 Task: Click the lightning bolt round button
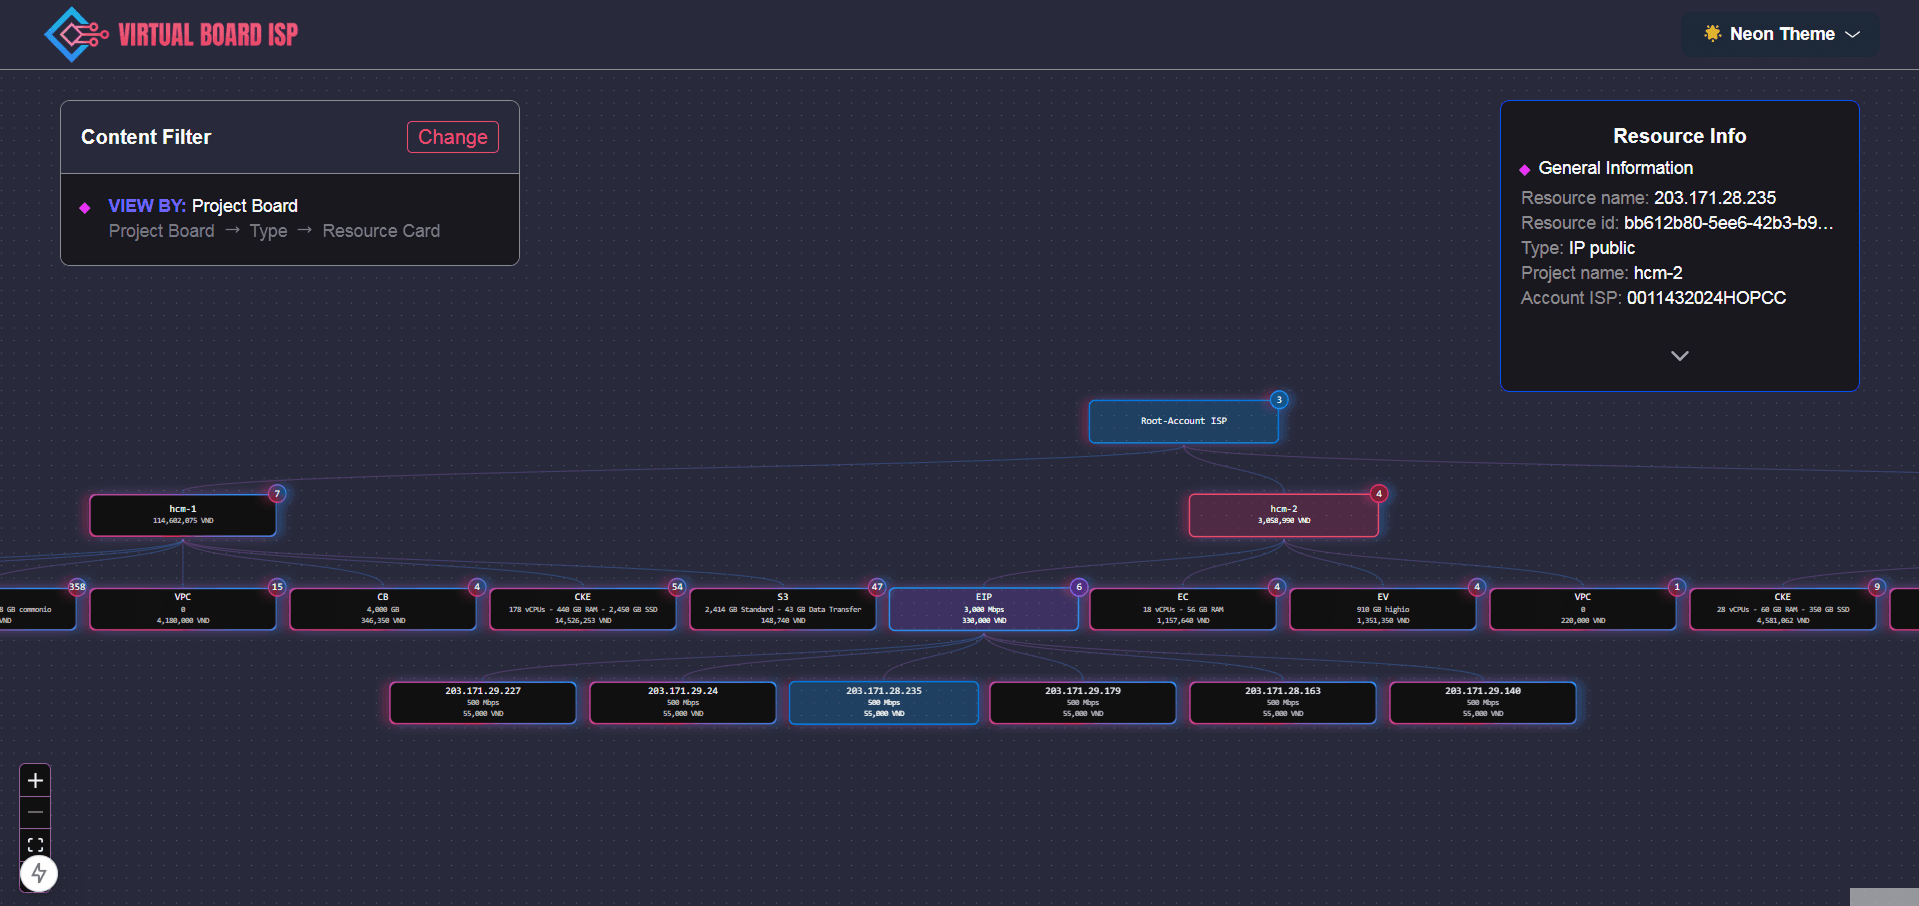click(x=39, y=873)
